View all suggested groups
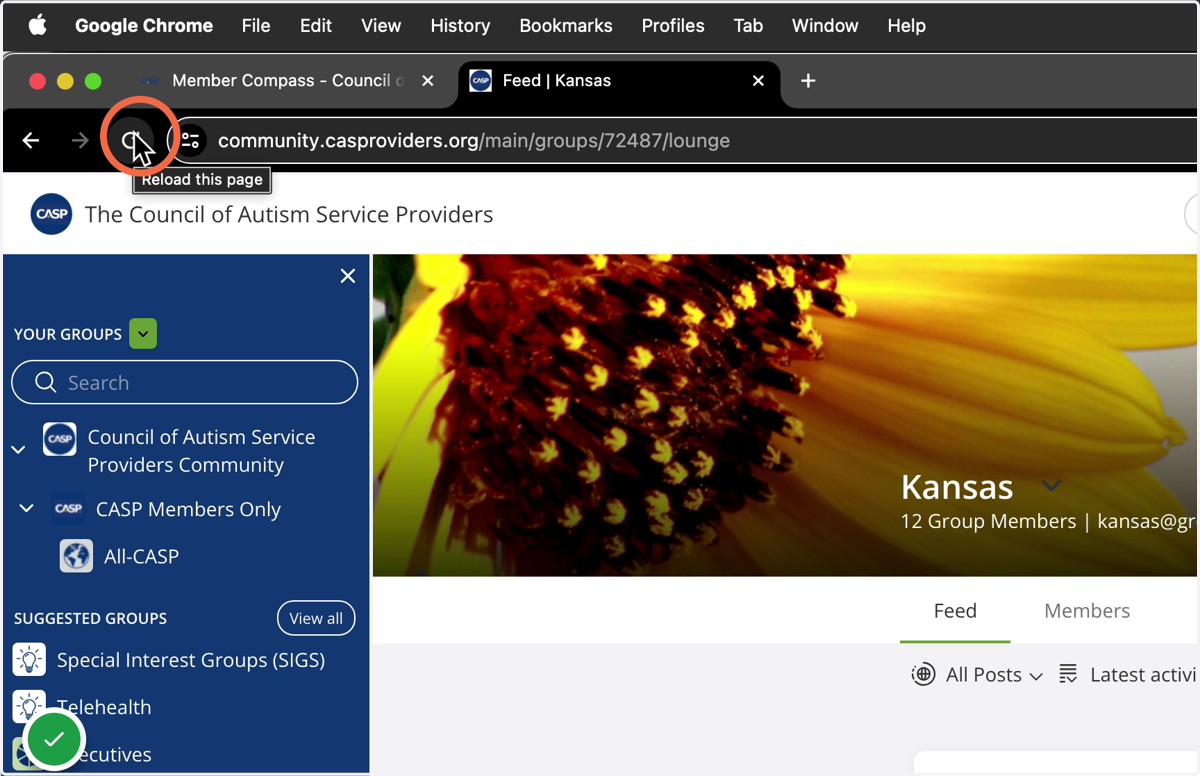1200x776 pixels. point(316,618)
